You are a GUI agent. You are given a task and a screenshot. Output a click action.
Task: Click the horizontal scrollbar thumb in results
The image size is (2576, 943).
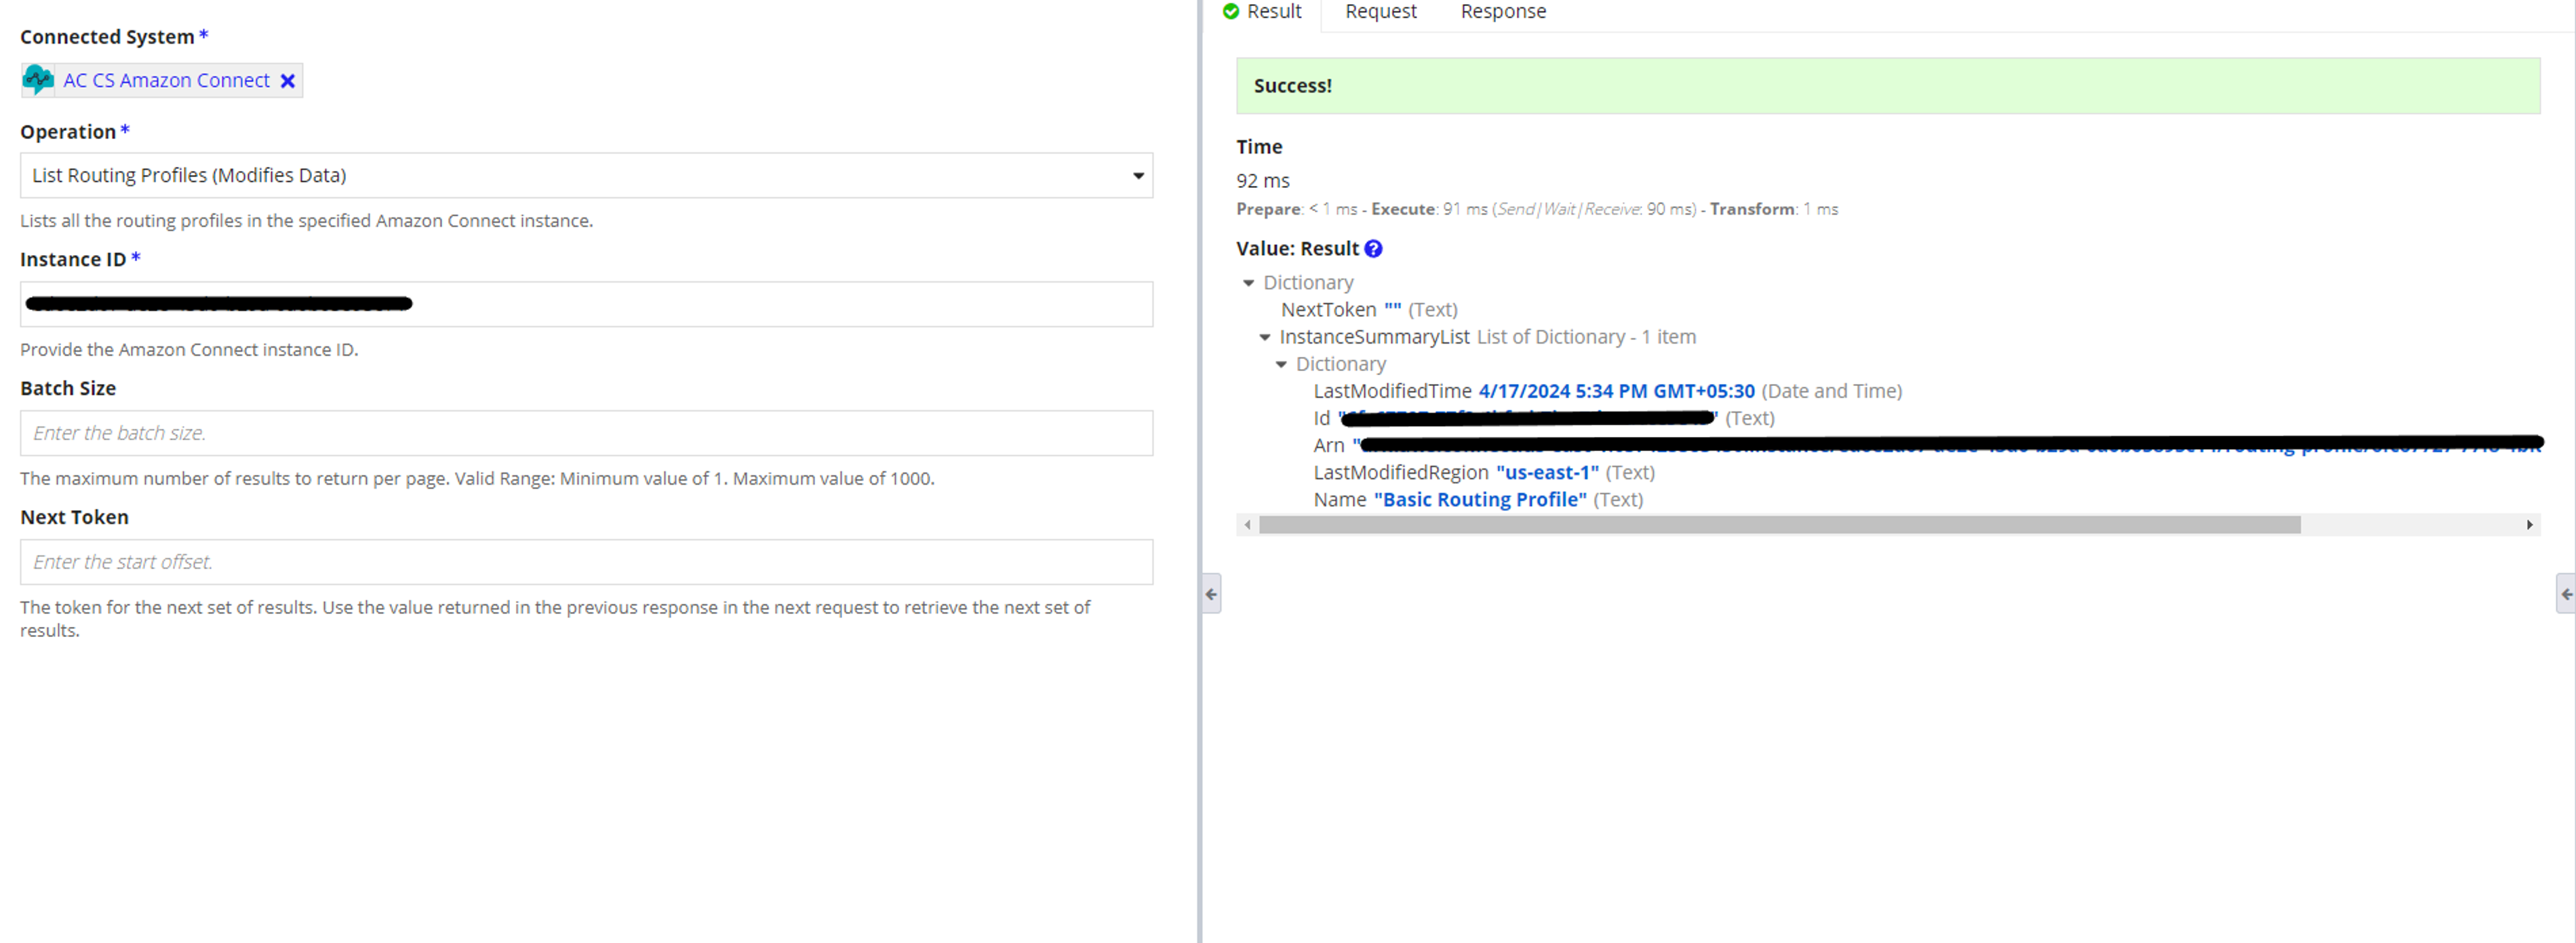coord(1780,525)
